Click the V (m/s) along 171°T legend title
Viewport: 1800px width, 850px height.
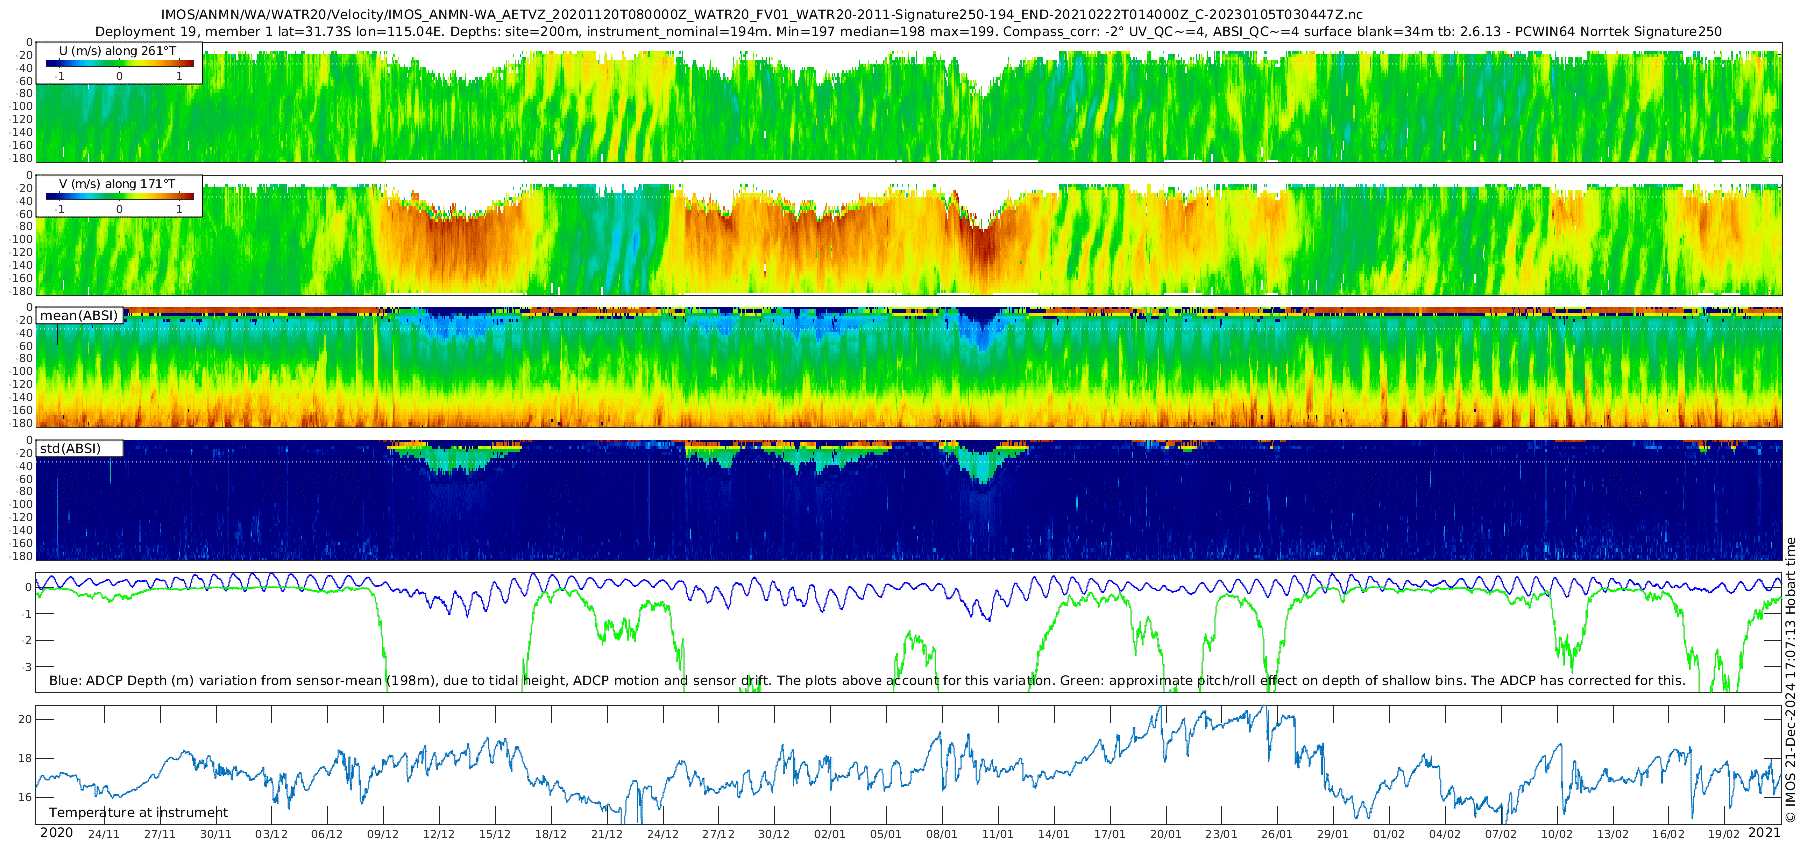pyautogui.click(x=117, y=184)
